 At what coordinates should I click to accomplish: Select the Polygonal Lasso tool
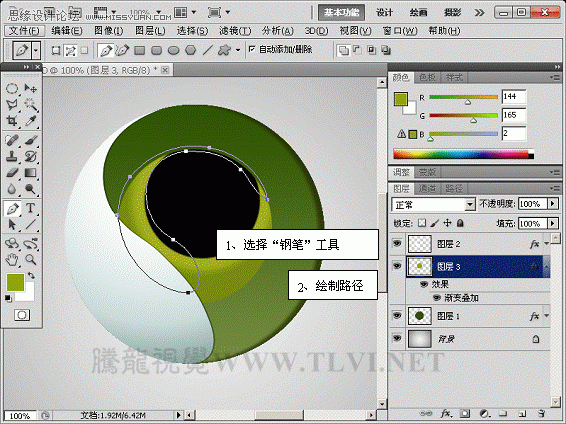pos(12,105)
